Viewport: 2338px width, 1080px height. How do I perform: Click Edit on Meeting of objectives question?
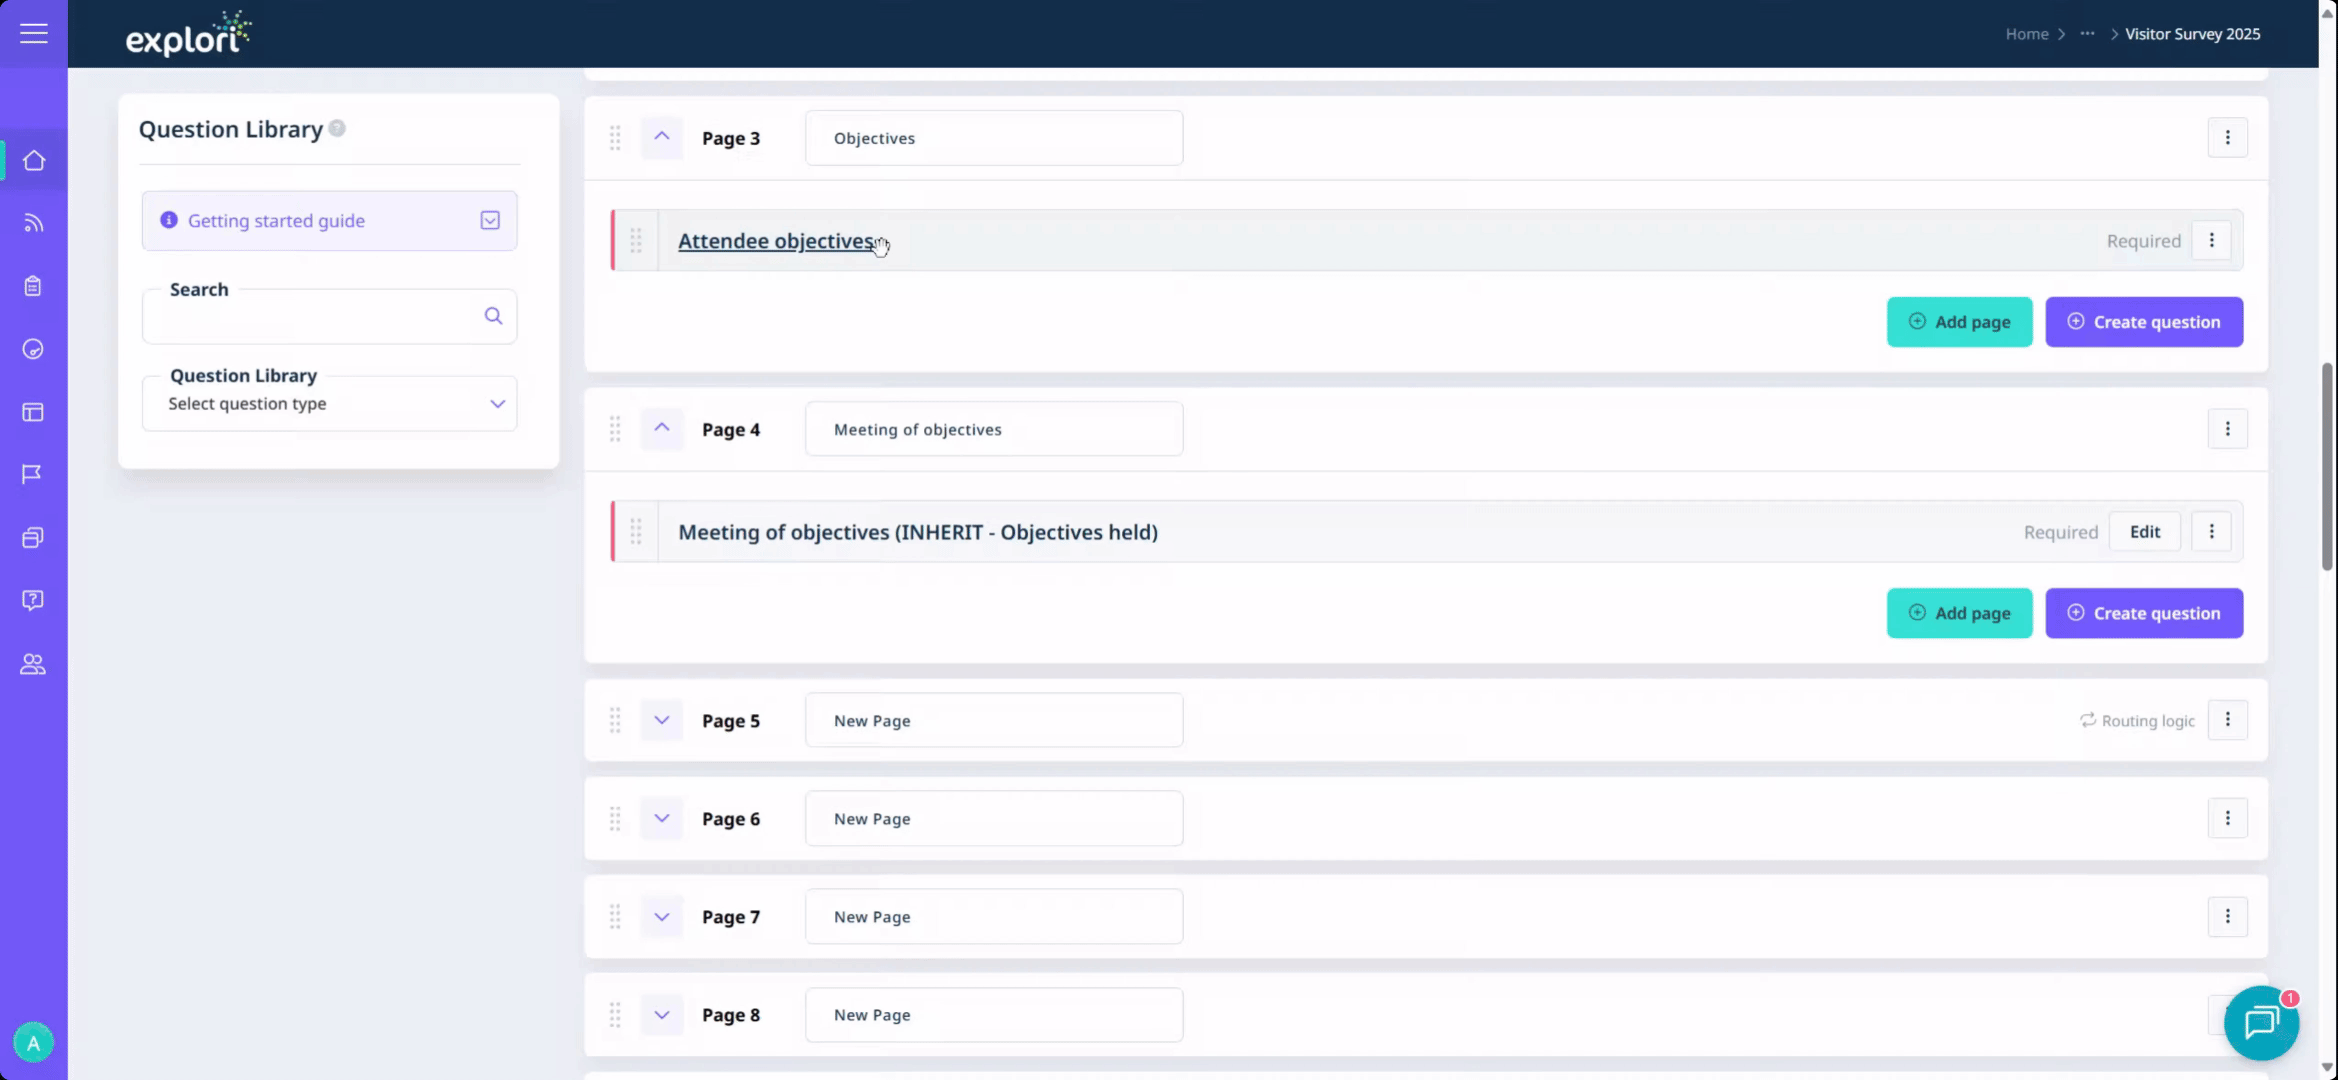tap(2144, 532)
